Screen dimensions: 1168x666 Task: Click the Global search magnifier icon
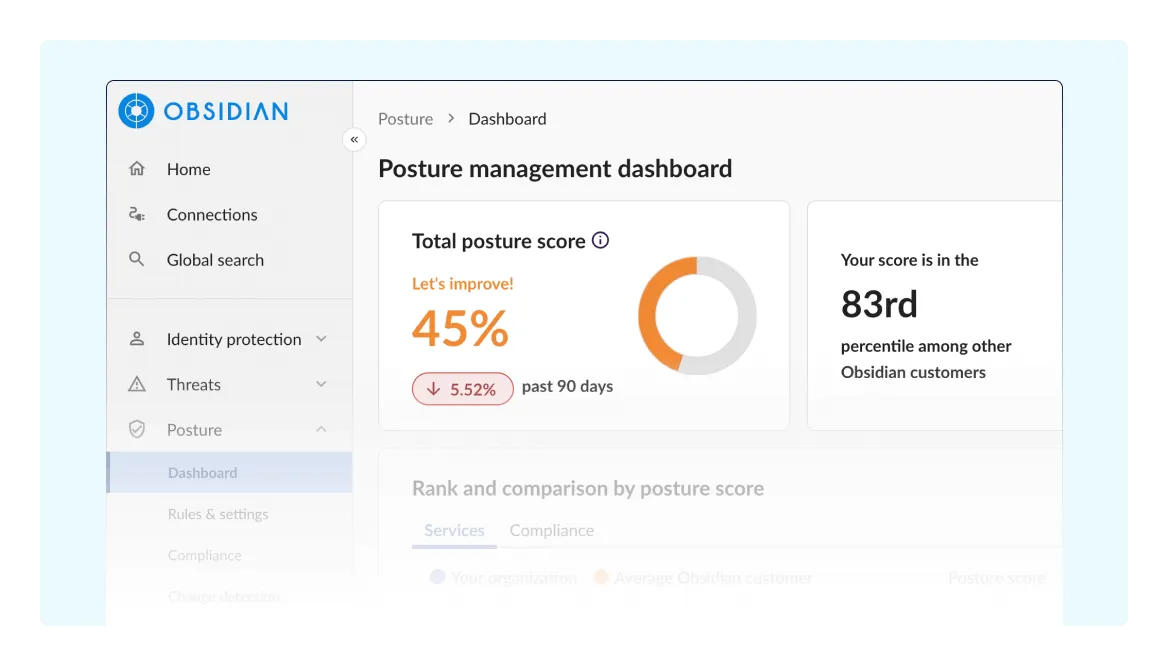click(137, 259)
